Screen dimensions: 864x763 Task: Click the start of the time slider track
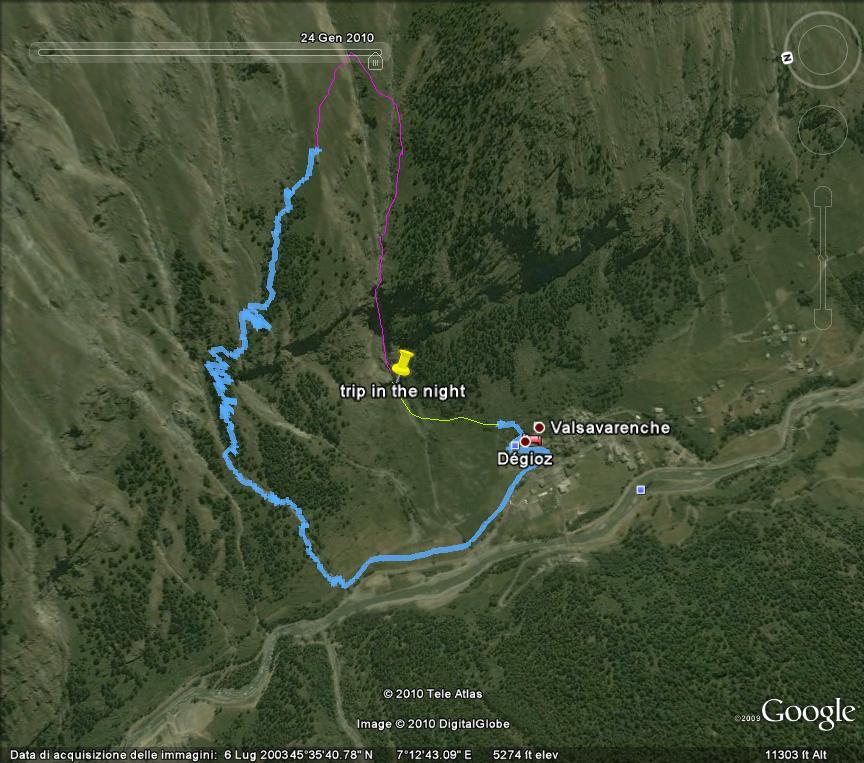tap(41, 52)
